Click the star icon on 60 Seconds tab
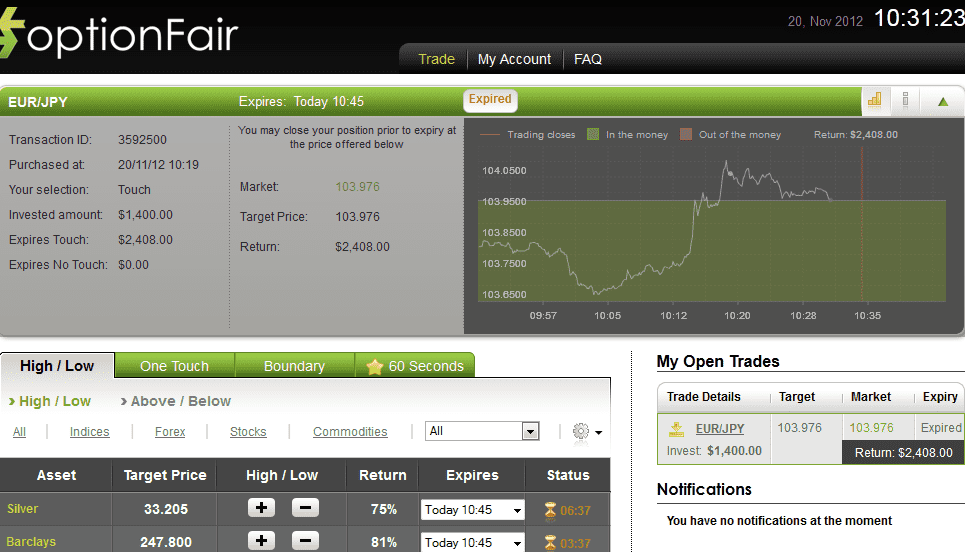The image size is (965, 552). pos(374,367)
